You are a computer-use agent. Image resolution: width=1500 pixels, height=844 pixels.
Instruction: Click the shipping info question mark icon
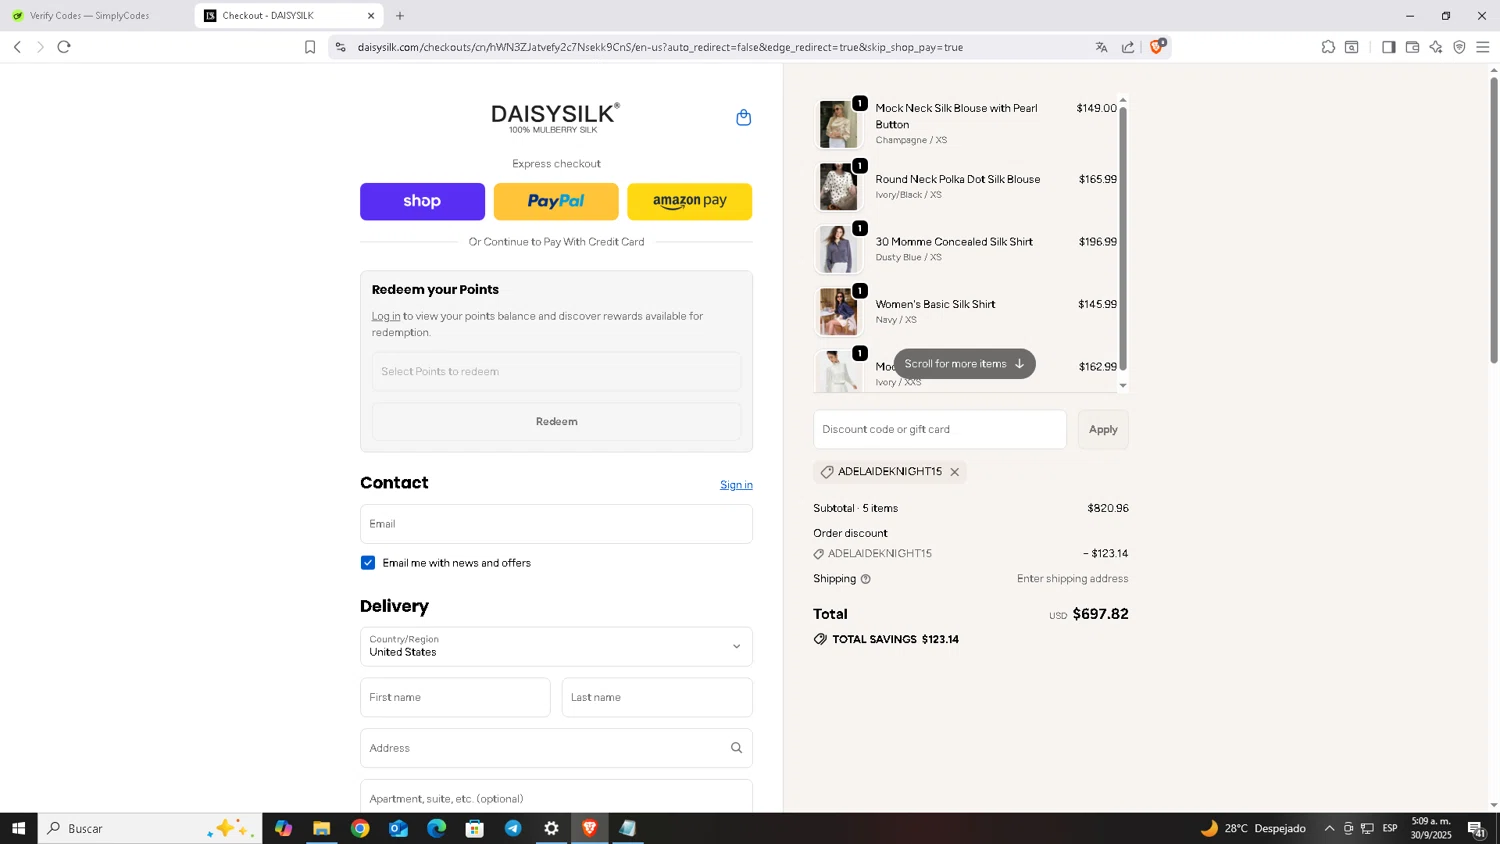(866, 579)
